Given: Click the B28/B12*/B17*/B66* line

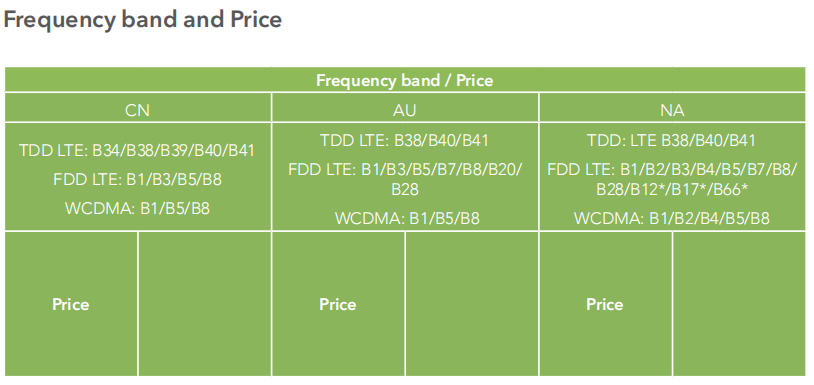Looking at the screenshot, I should pos(672,190).
